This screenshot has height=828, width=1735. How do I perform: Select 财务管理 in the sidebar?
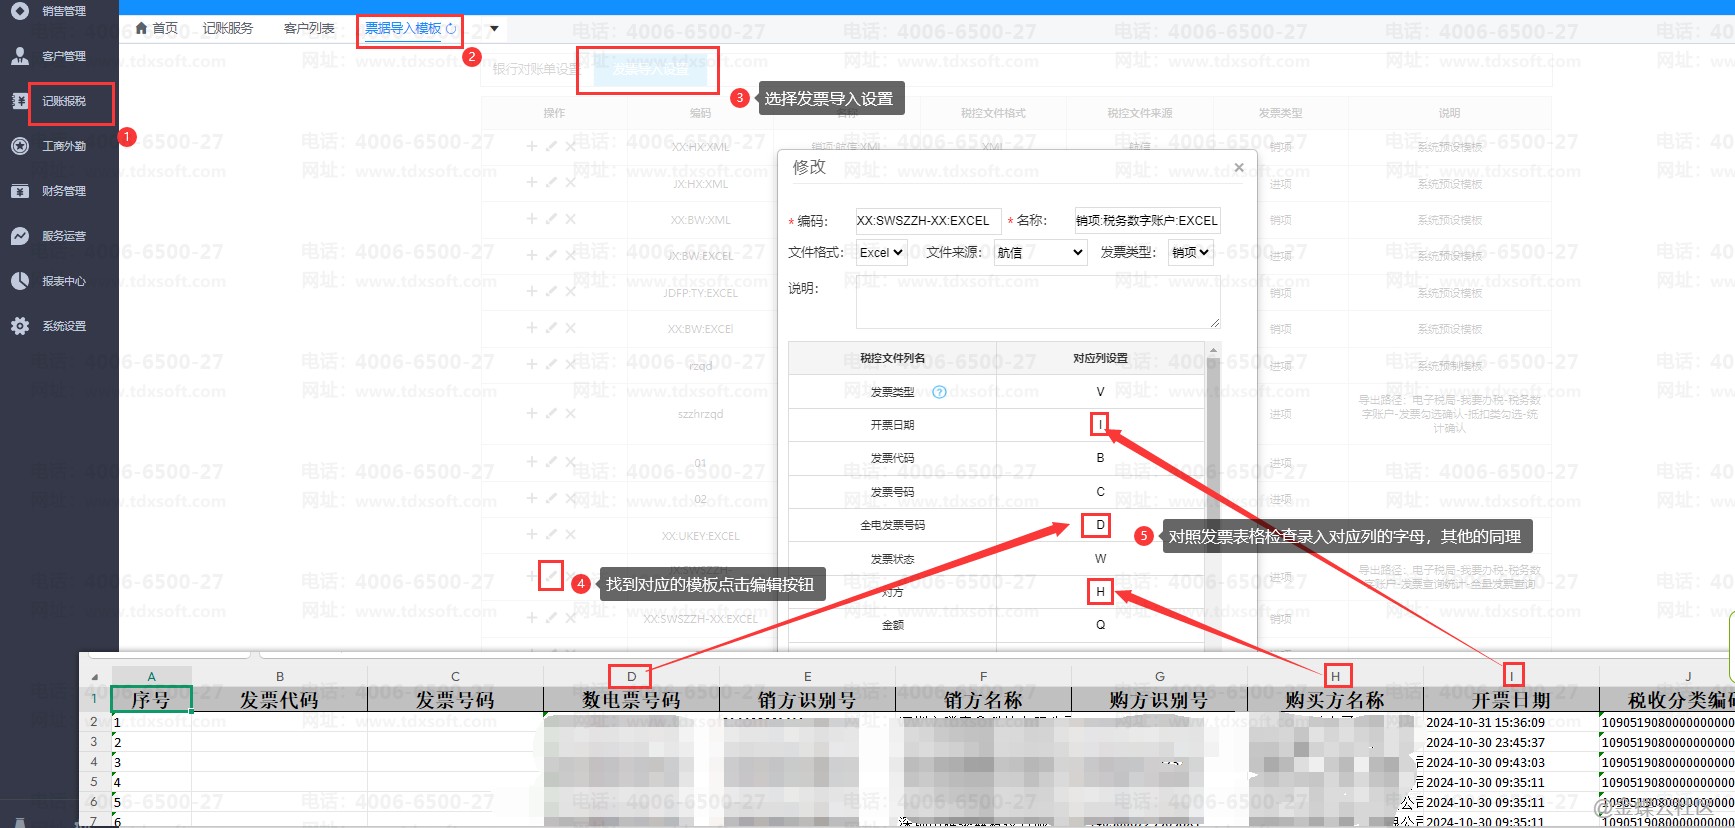tap(64, 191)
